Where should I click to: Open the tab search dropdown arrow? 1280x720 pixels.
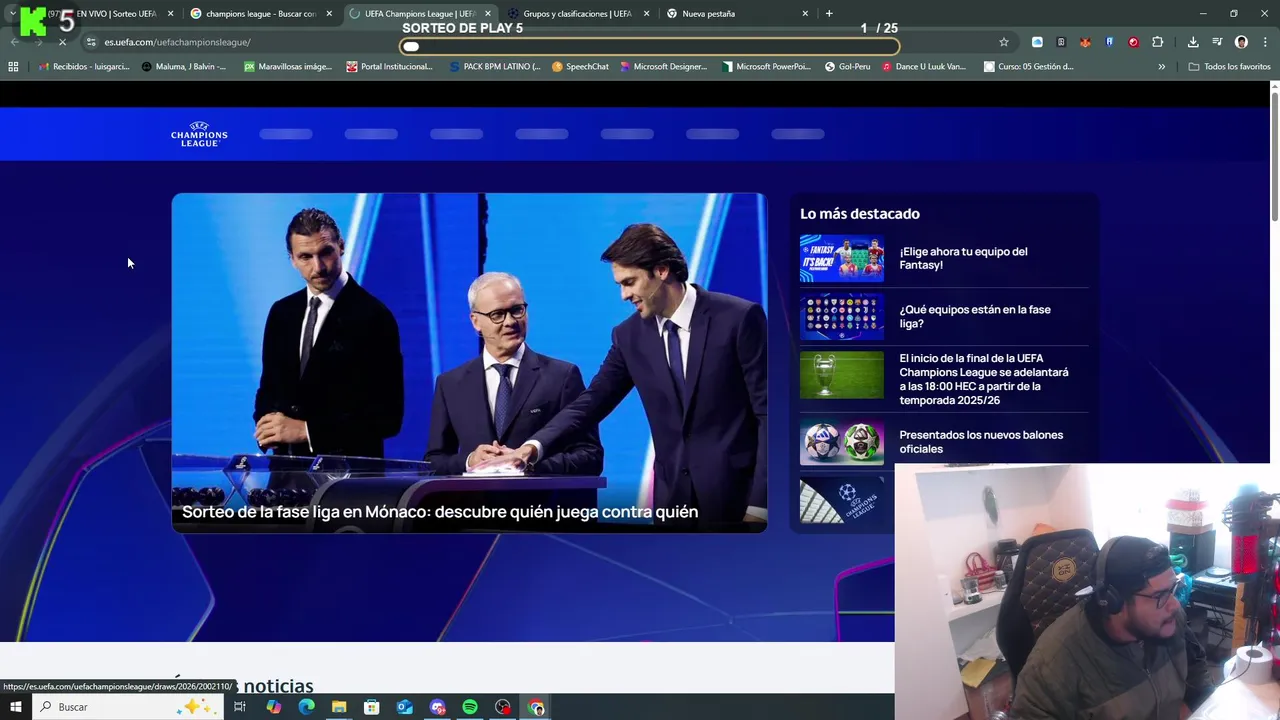(x=12, y=14)
